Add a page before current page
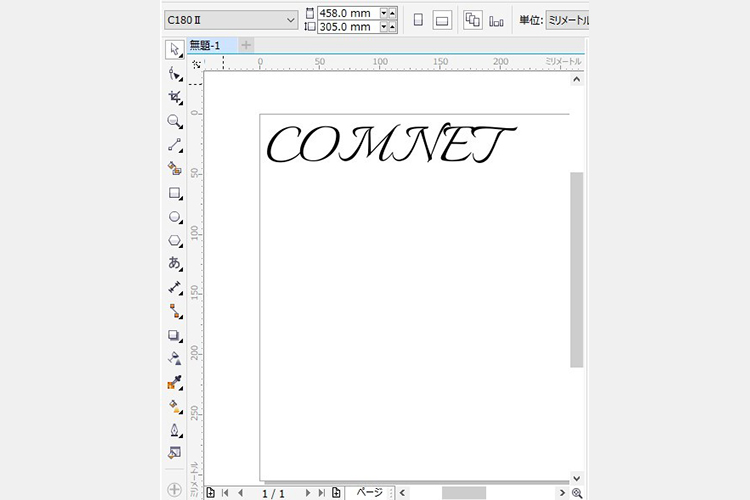 pos(210,493)
